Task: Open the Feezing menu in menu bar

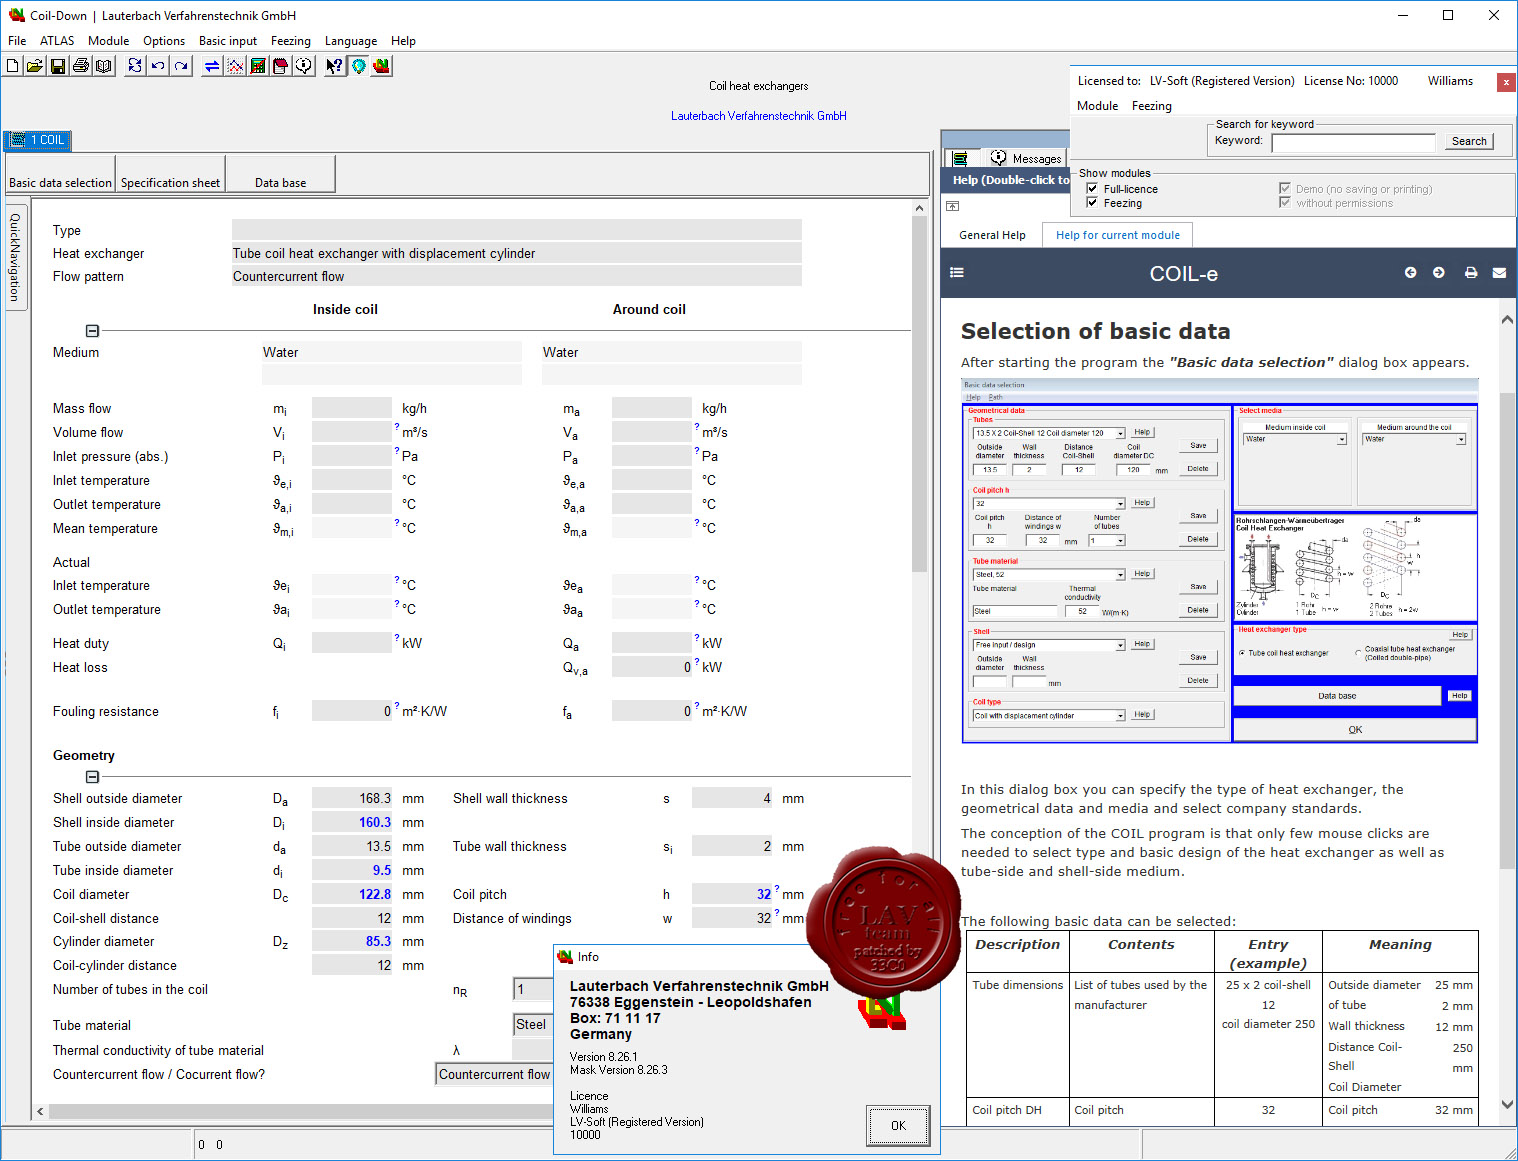Action: (290, 41)
